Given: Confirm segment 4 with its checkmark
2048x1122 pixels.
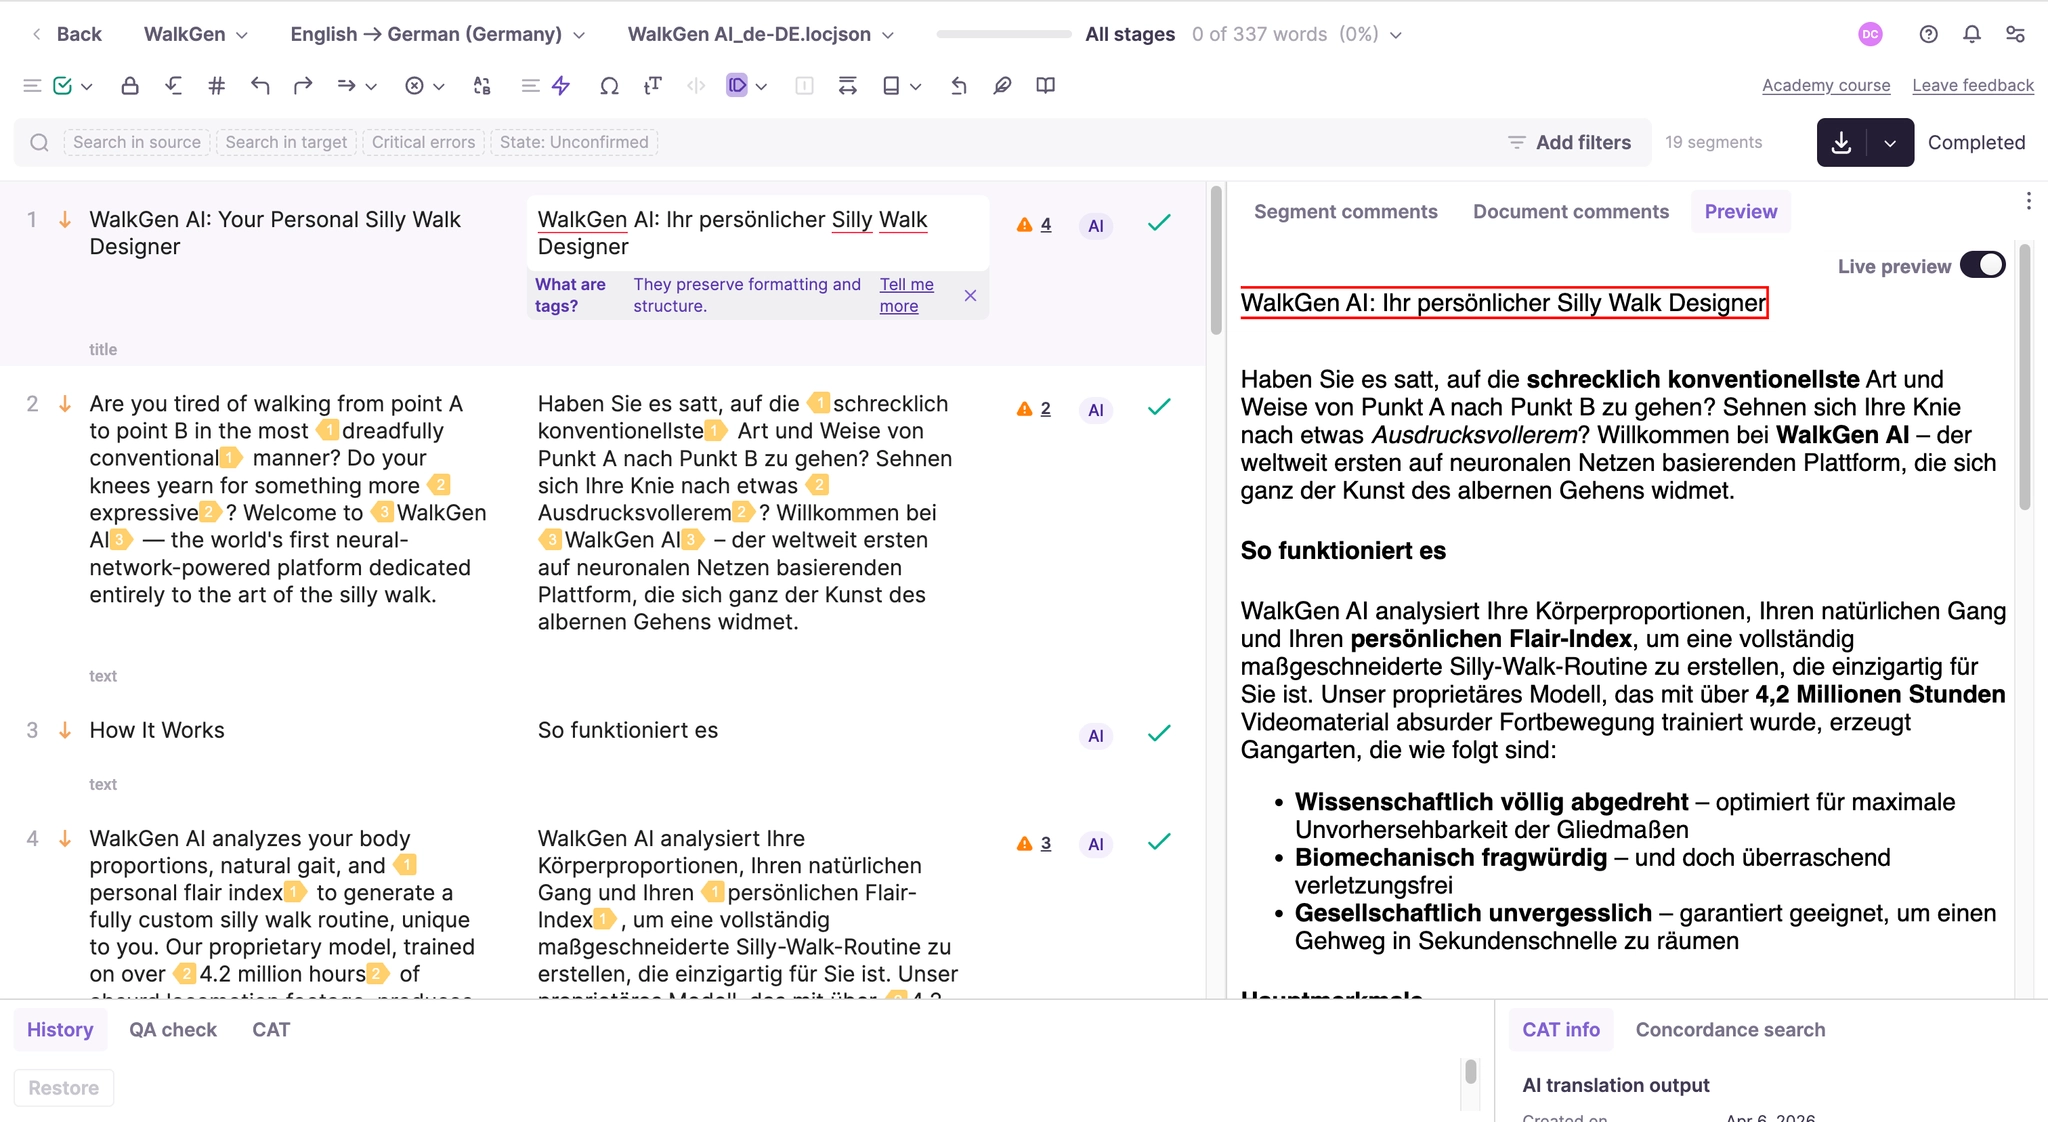Looking at the screenshot, I should tap(1159, 841).
